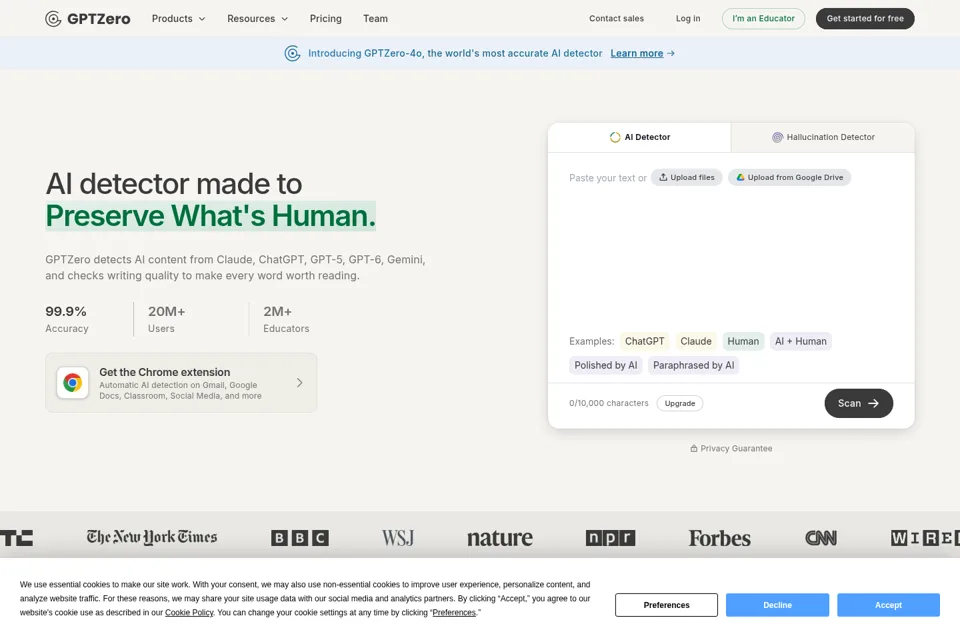Load the AI + Human example
Viewport: 960px width, 640px height.
(x=800, y=341)
